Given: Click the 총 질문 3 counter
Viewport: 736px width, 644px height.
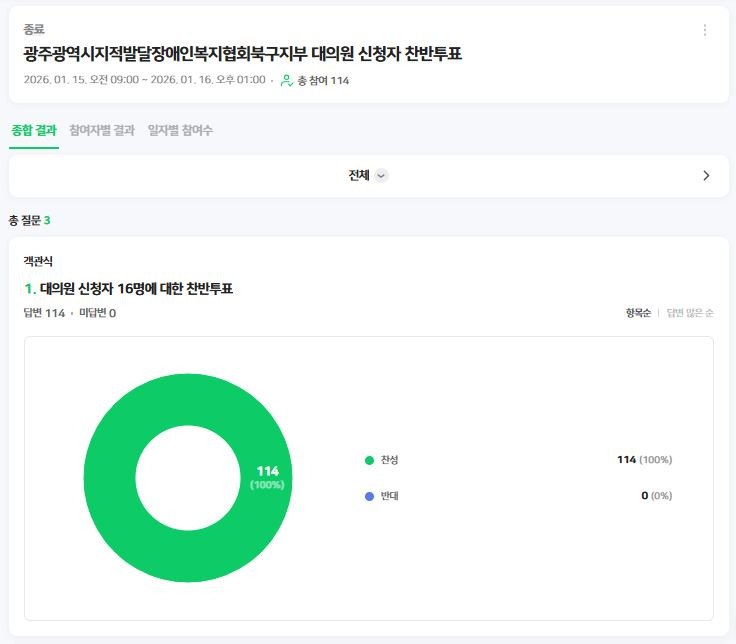Looking at the screenshot, I should coord(29,220).
